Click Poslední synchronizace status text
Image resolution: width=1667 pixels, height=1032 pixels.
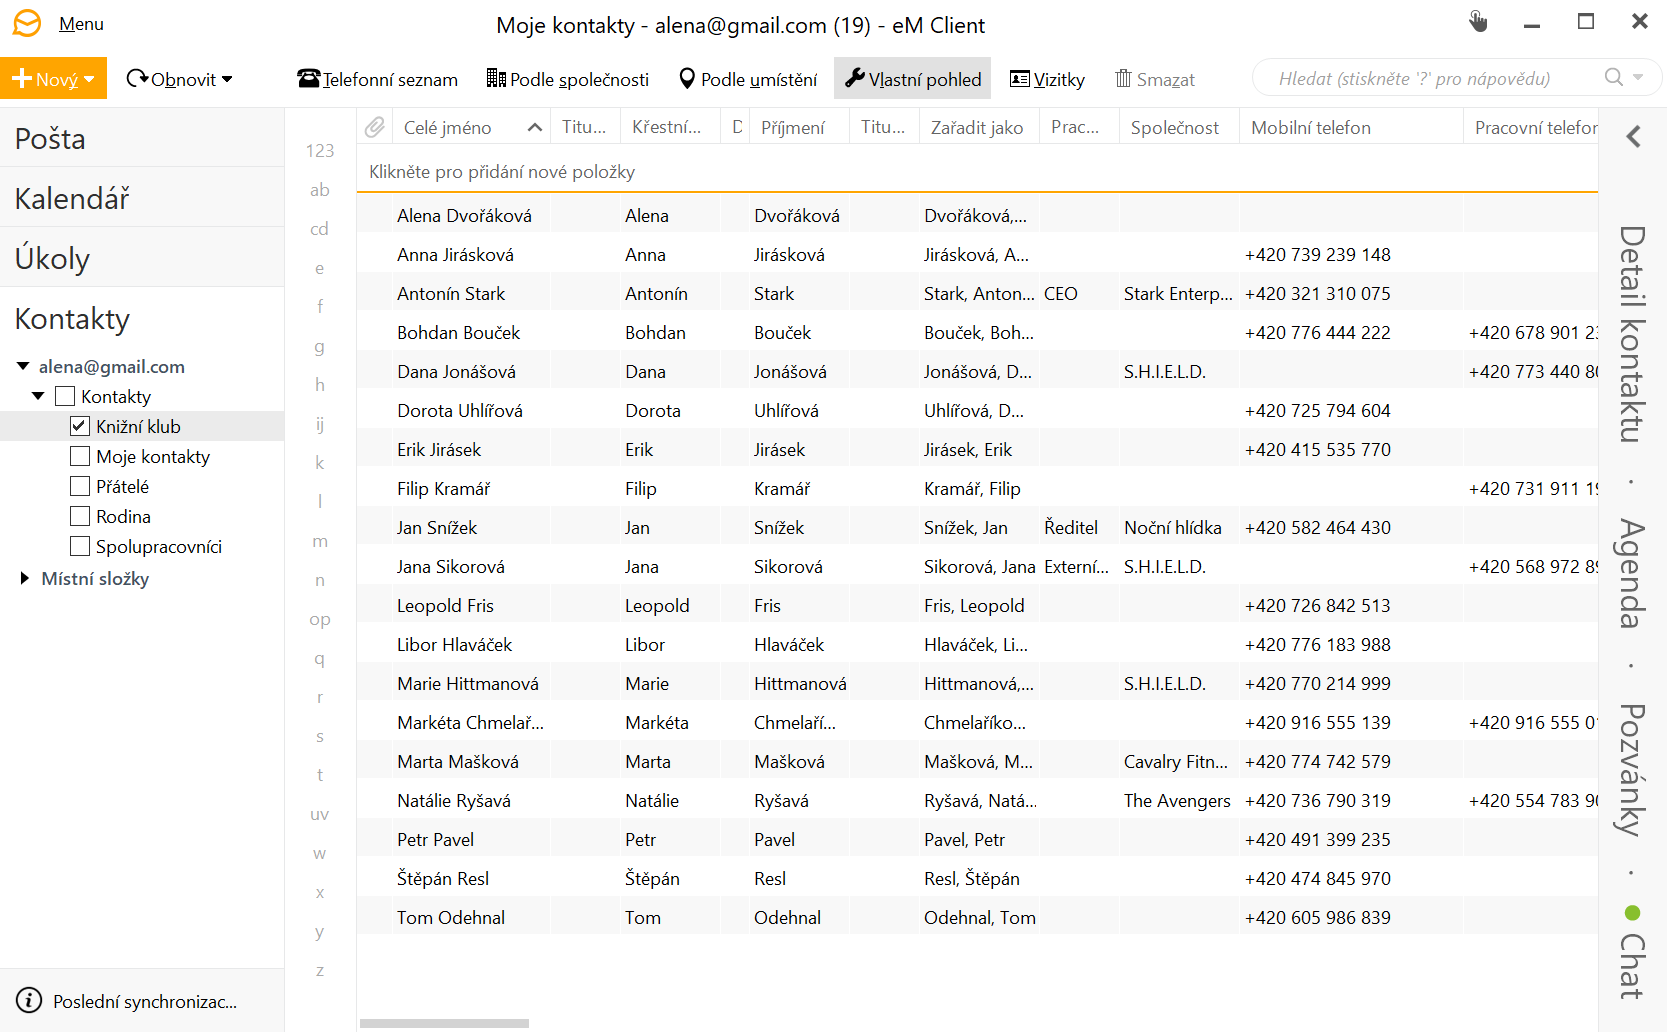145,1001
